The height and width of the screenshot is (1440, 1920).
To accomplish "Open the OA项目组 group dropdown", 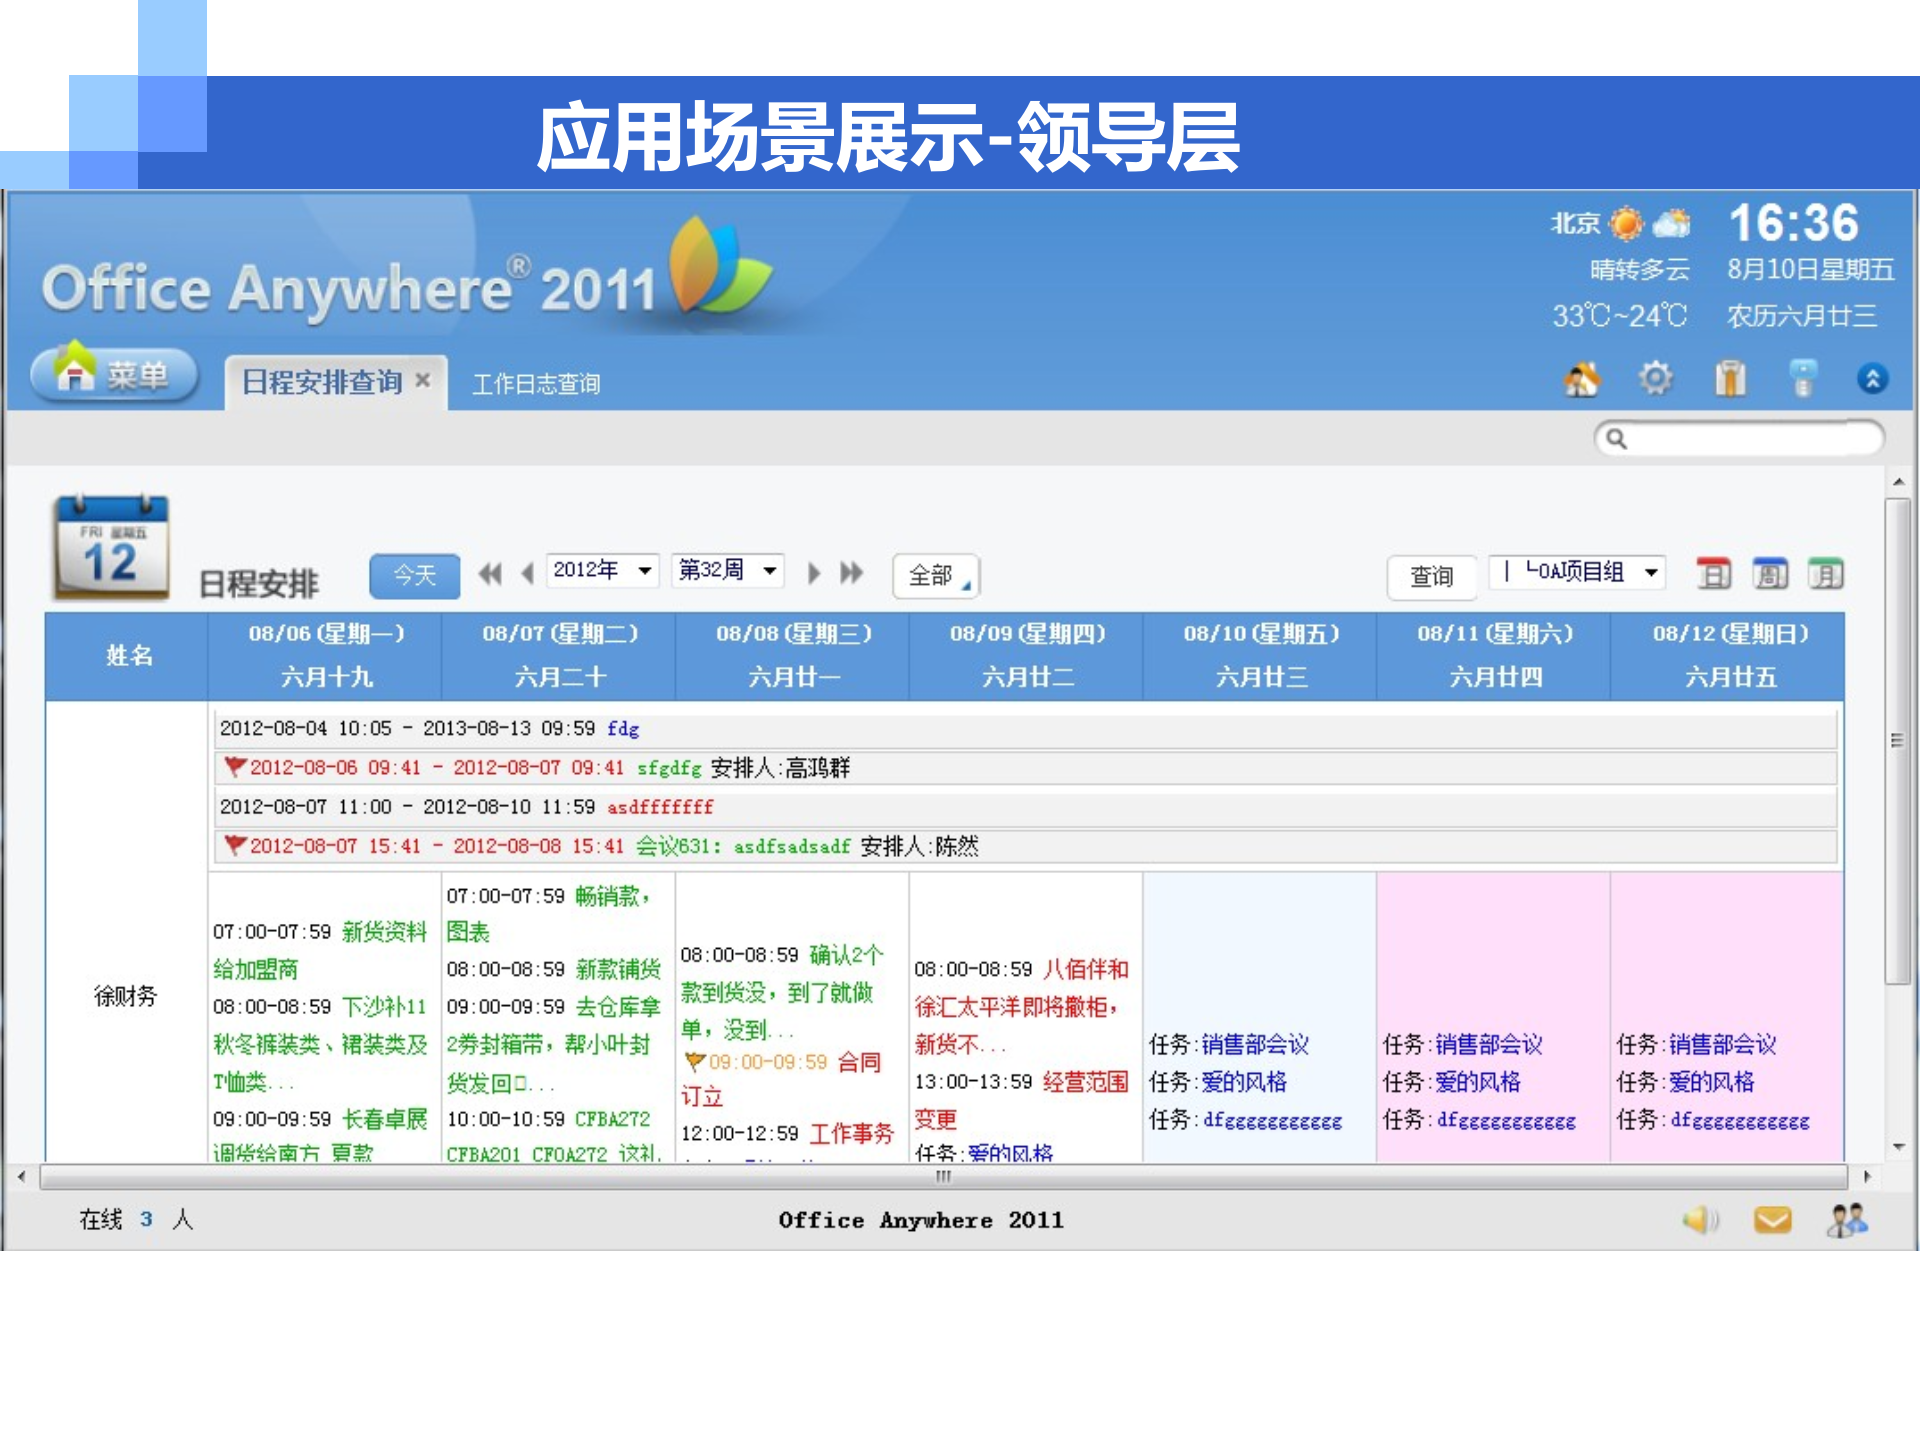I will click(1576, 572).
